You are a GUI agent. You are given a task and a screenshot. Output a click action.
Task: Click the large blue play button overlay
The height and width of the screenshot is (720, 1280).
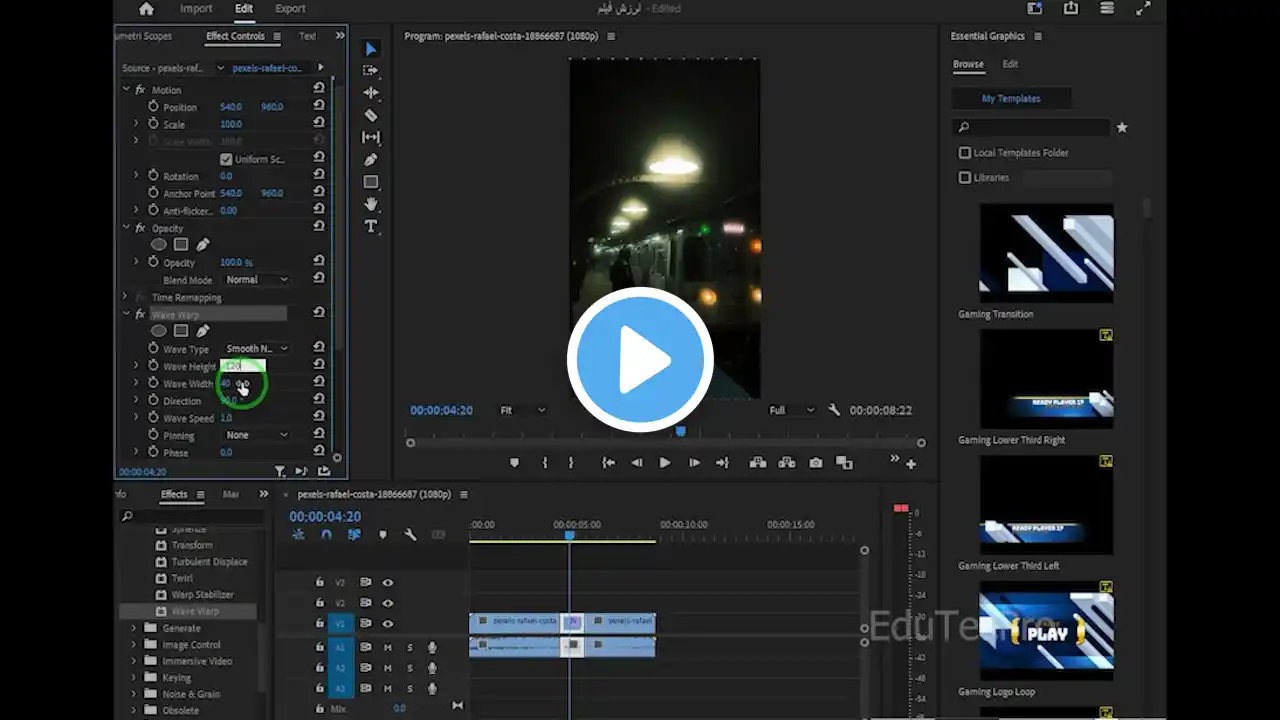[640, 360]
